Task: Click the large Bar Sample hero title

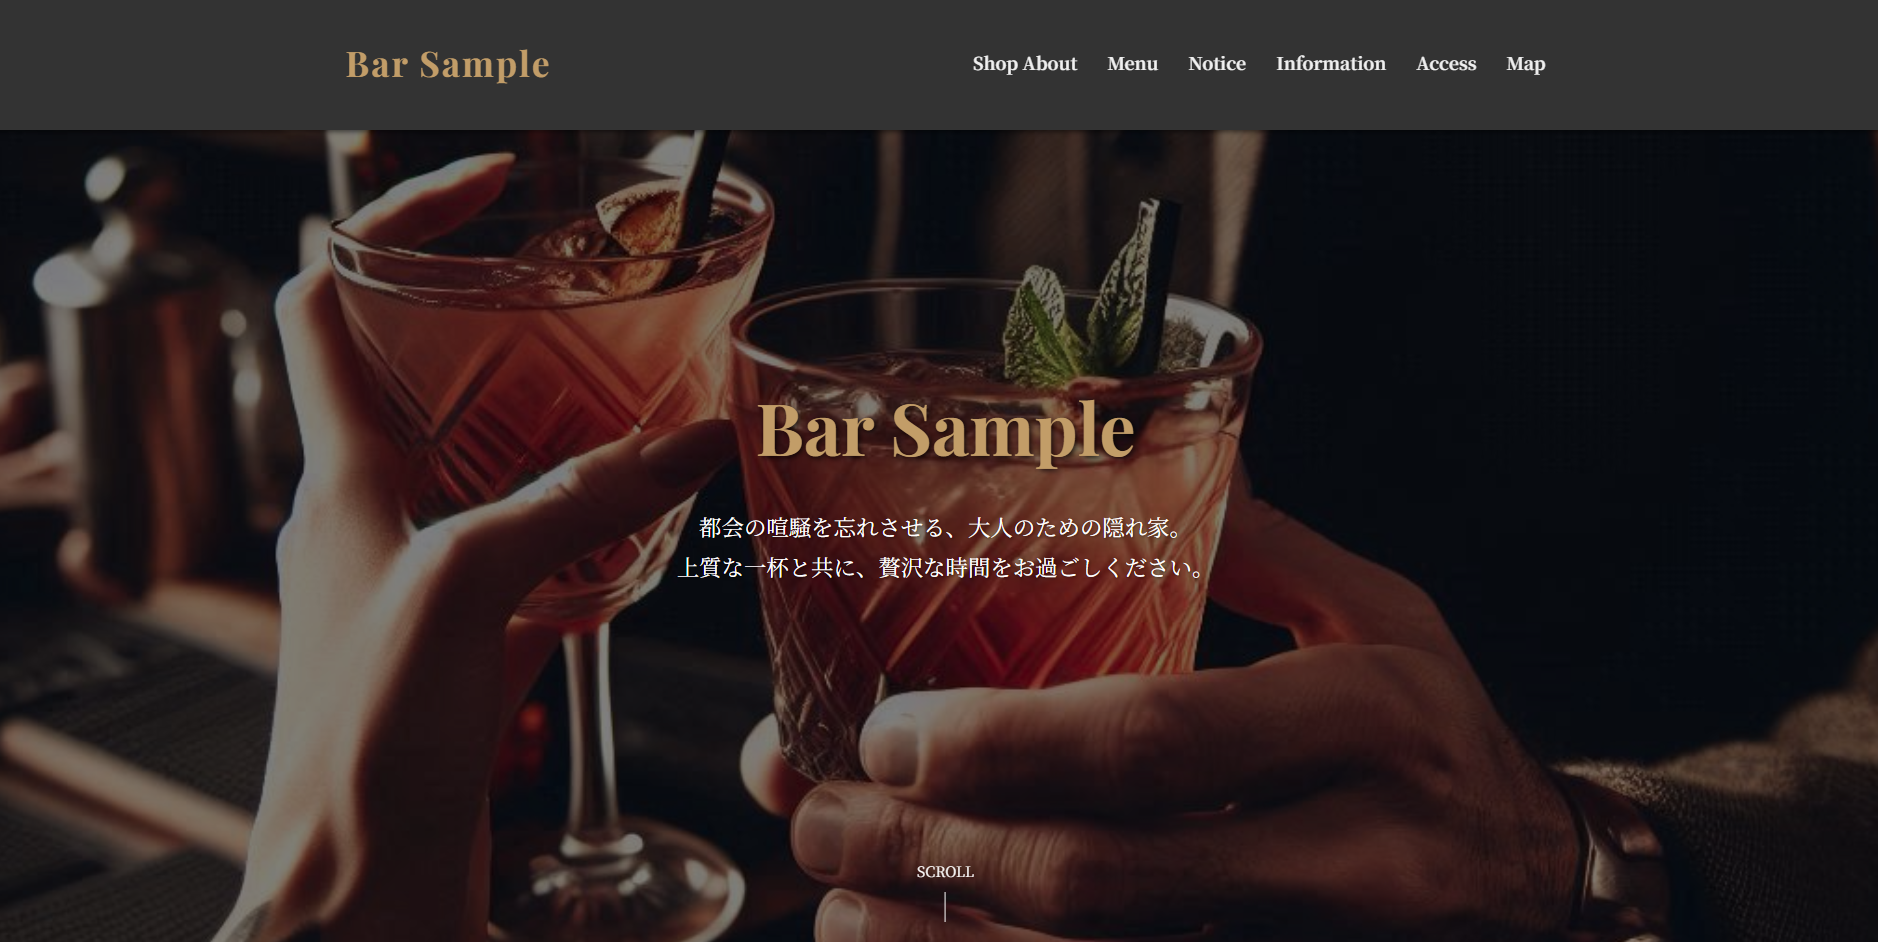Action: click(x=945, y=431)
